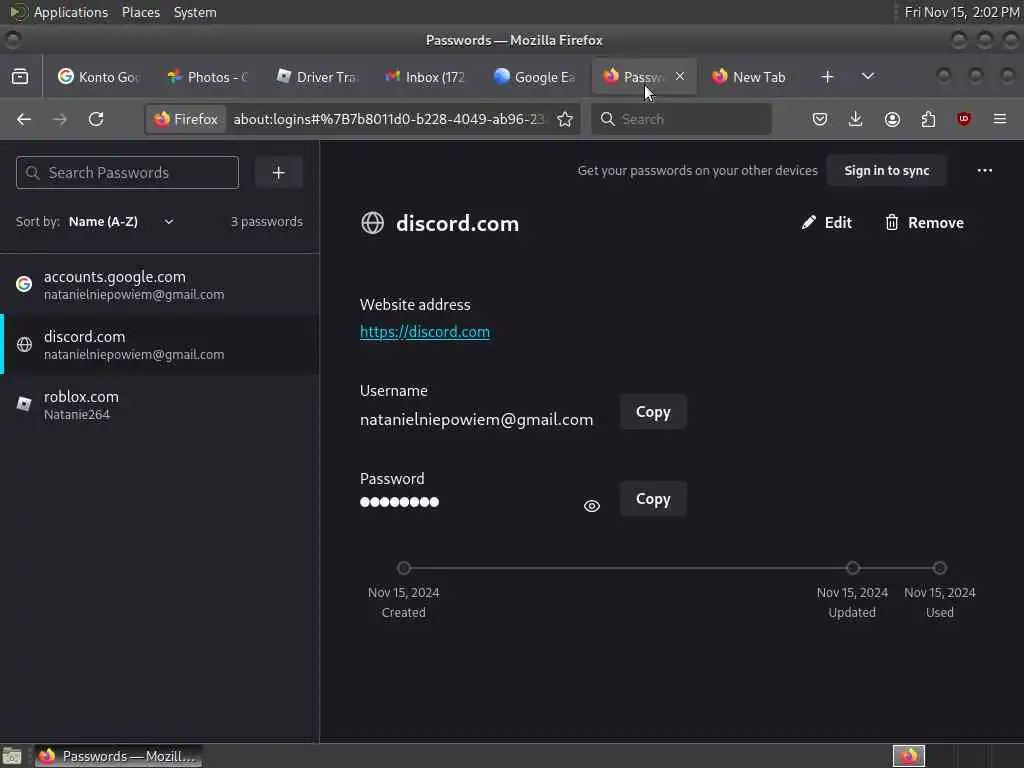The height and width of the screenshot is (768, 1024).
Task: Select the accounts.google.com login entry
Action: [160, 285]
